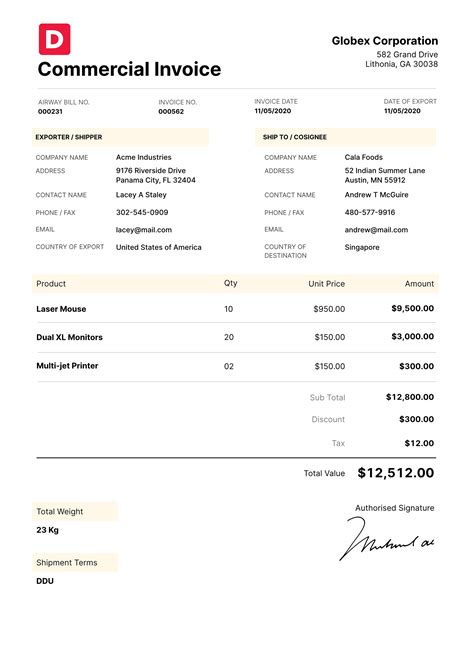
Task: Click the Exporter / Shipper section header
Action: [120, 137]
